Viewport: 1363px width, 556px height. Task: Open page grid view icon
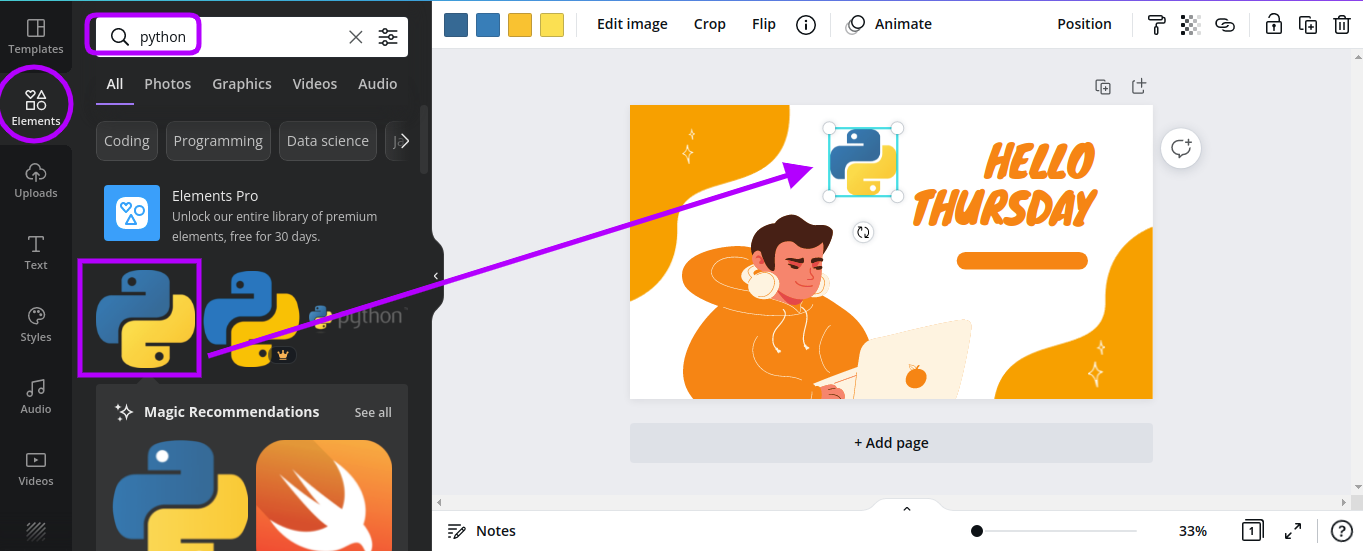coord(1252,531)
